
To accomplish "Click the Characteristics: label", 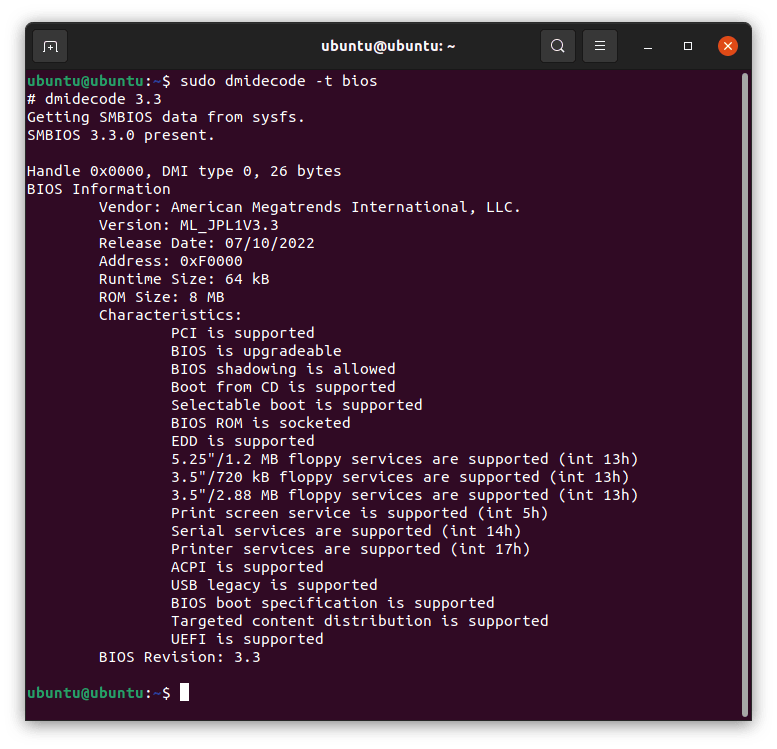I will pos(170,315).
